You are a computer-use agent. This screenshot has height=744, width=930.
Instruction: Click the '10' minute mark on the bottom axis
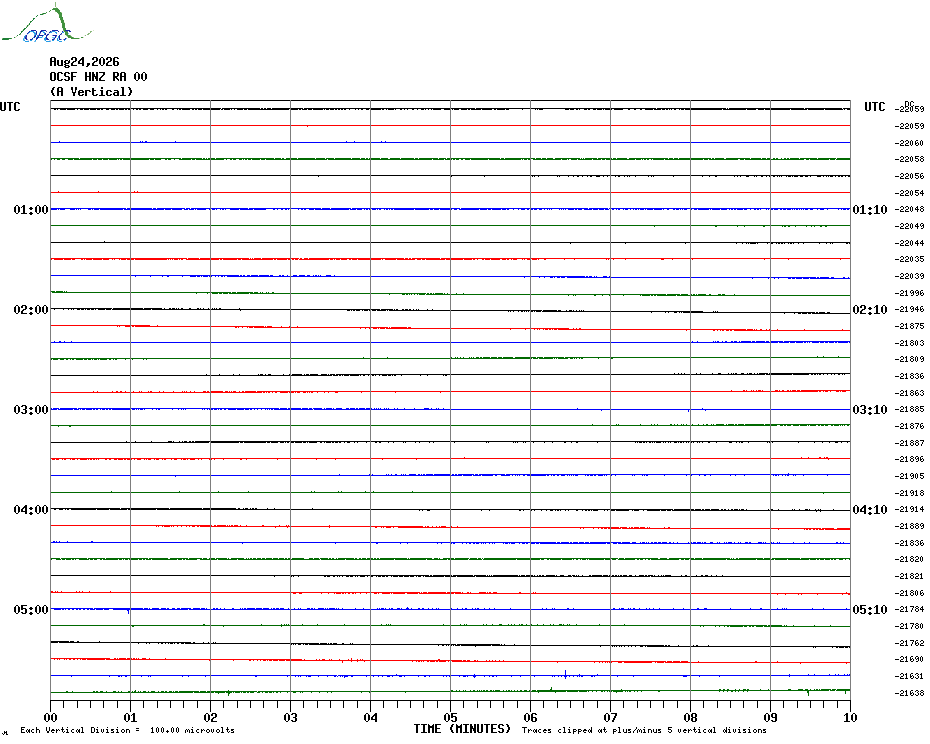(x=850, y=717)
